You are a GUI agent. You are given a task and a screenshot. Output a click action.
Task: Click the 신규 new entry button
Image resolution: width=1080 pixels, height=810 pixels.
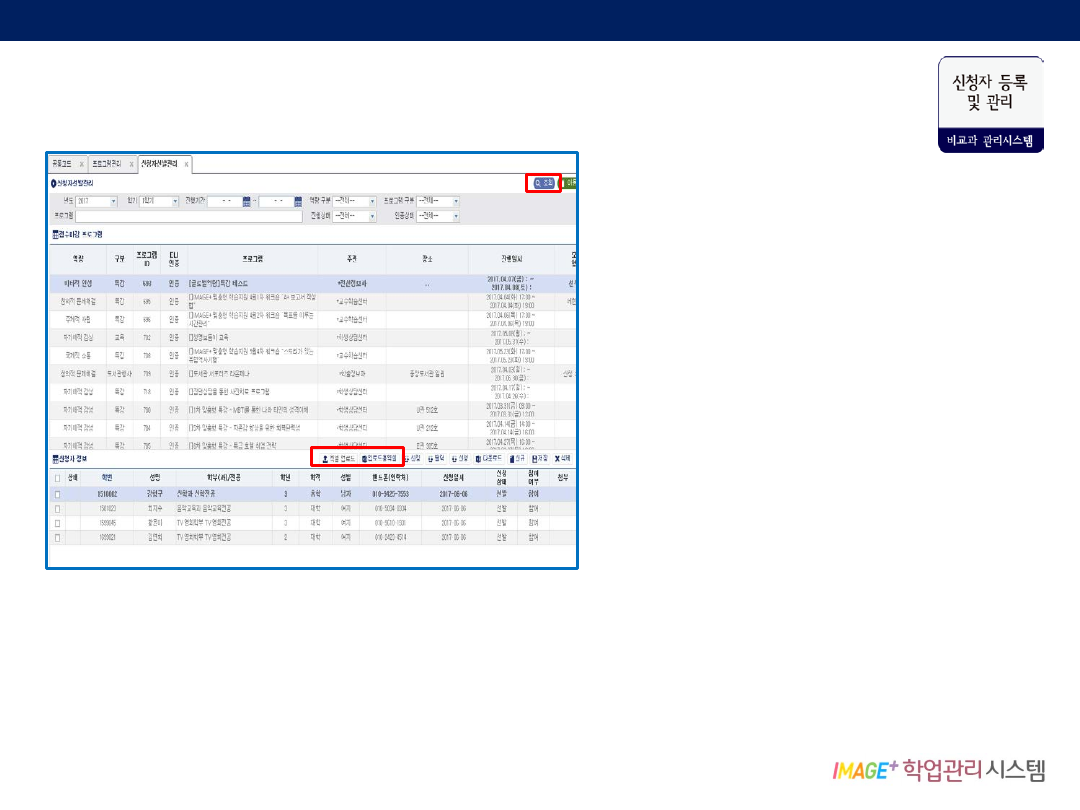tap(518, 458)
